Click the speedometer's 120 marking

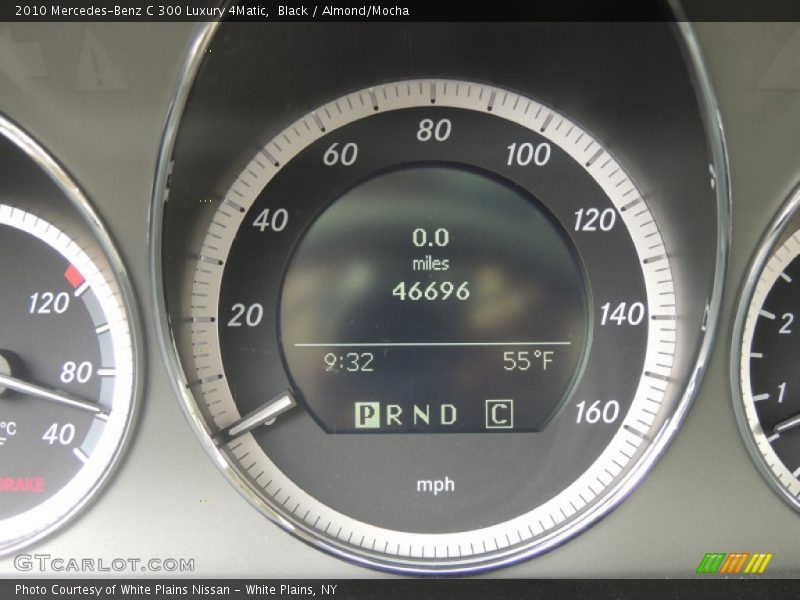(594, 220)
